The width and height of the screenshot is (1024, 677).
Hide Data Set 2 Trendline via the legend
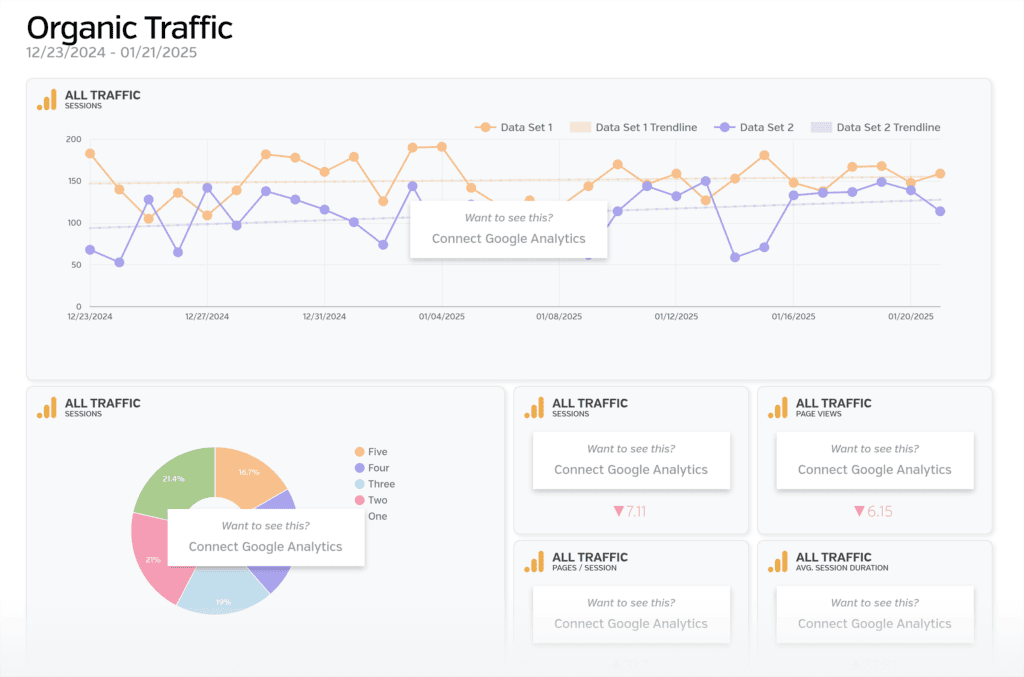(876, 127)
